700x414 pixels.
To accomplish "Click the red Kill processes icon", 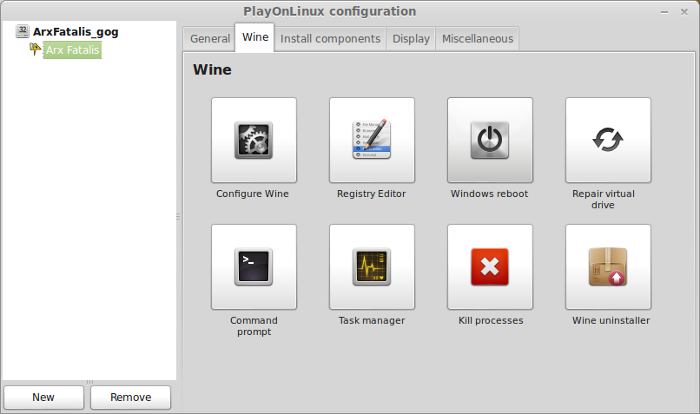I will click(490, 267).
